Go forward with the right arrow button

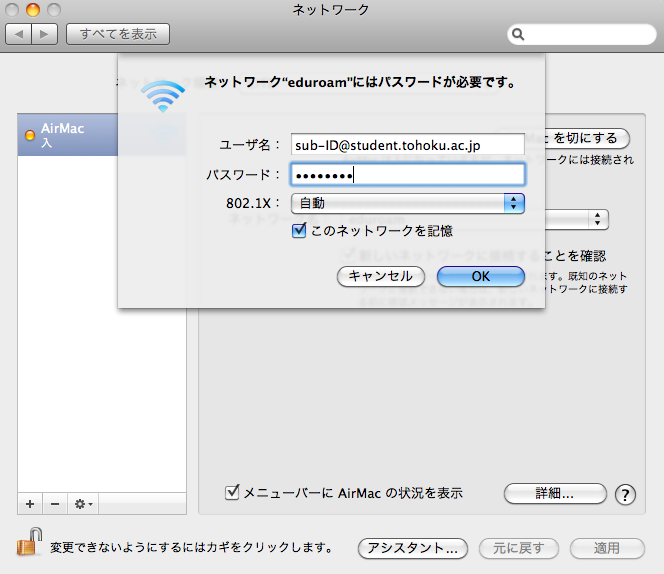45,34
